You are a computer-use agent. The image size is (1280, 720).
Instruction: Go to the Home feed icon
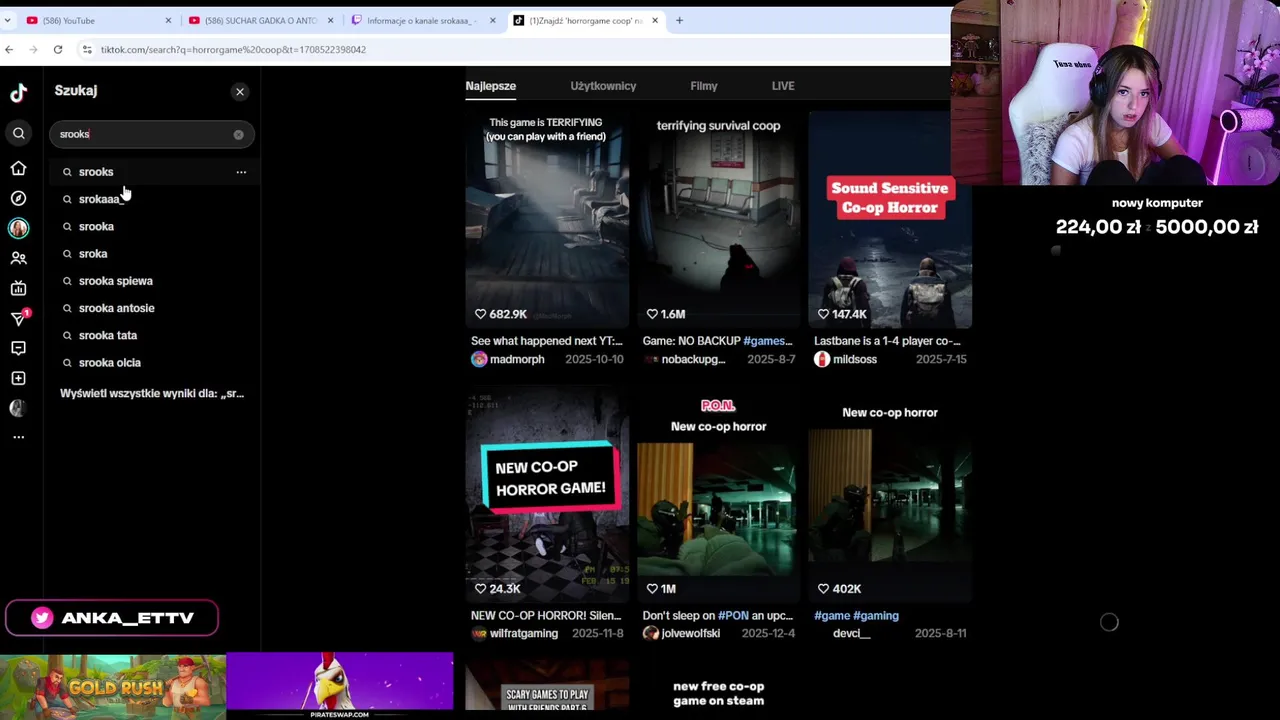coord(19,168)
